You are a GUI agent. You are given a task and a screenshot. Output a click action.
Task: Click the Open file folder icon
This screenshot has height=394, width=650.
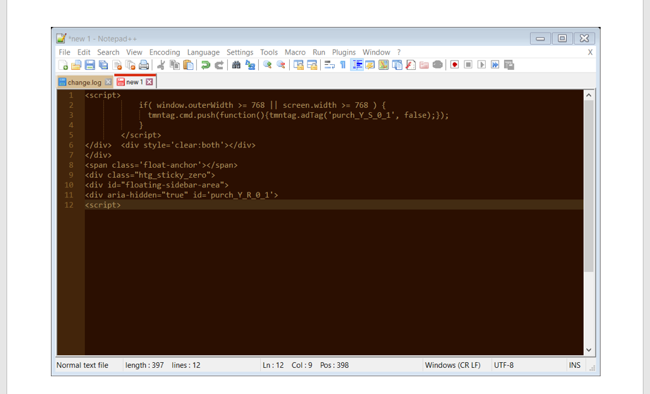pyautogui.click(x=76, y=65)
